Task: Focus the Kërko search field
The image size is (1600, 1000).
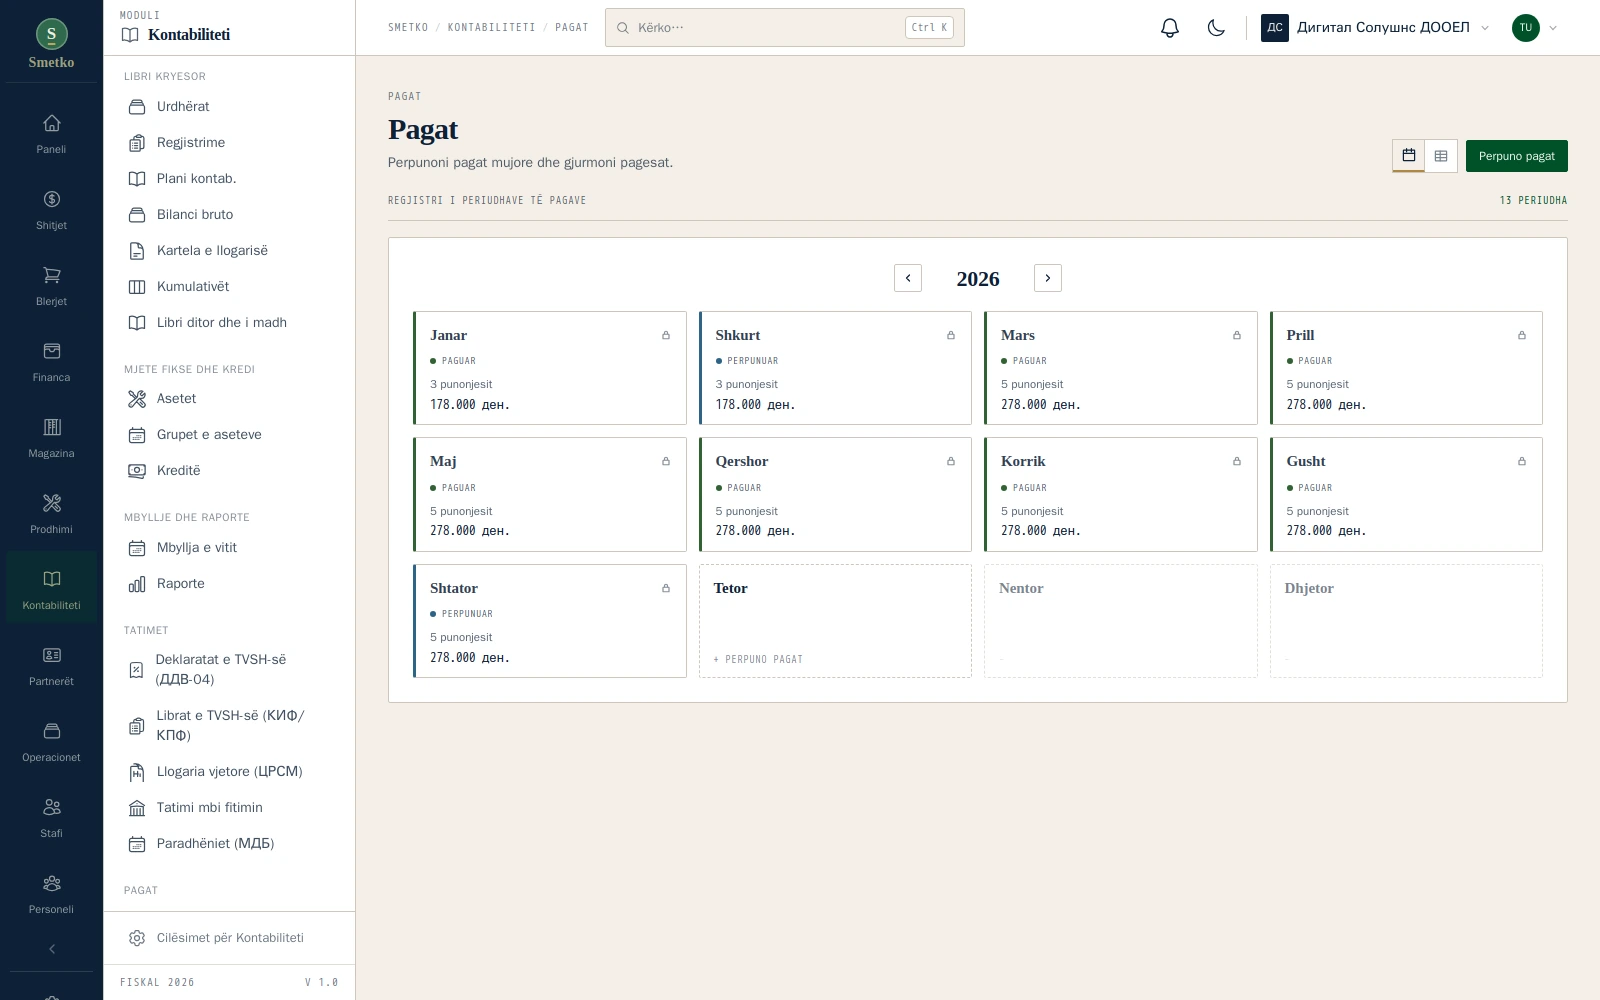Action: 785,28
